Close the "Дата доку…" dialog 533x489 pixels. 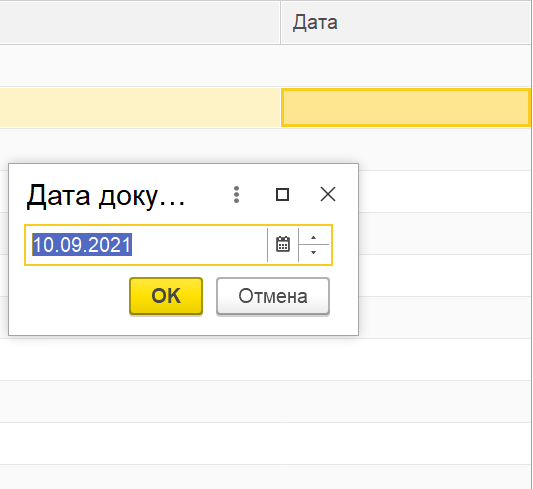328,194
